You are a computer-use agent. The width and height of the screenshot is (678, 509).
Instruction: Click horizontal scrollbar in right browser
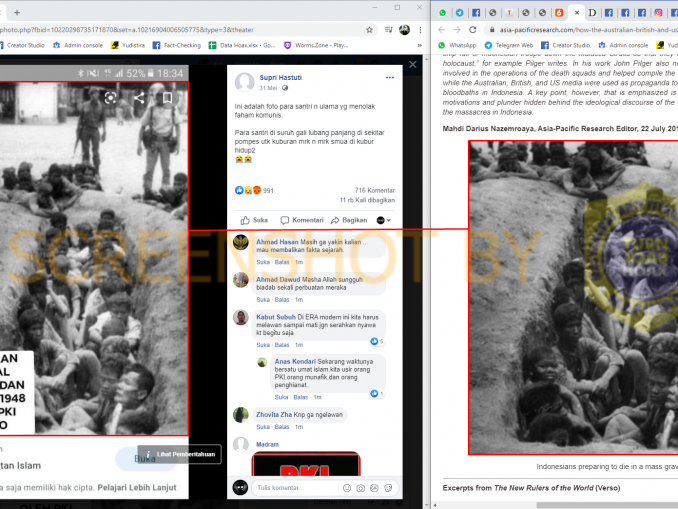(607, 505)
